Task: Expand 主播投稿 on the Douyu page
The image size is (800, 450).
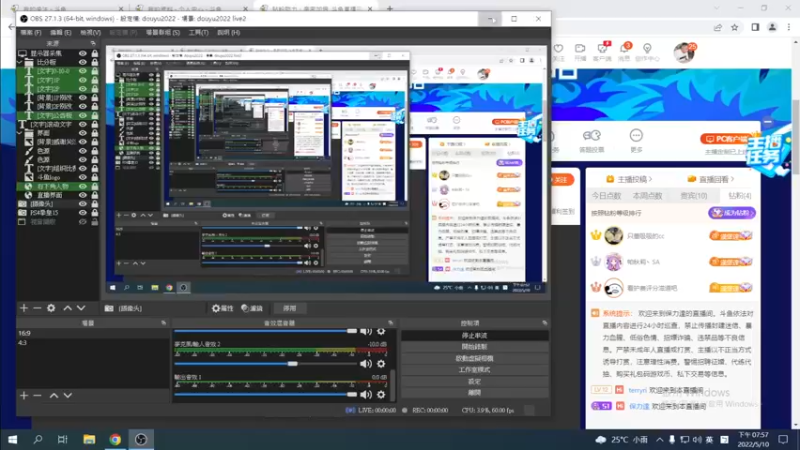Action: 629,179
